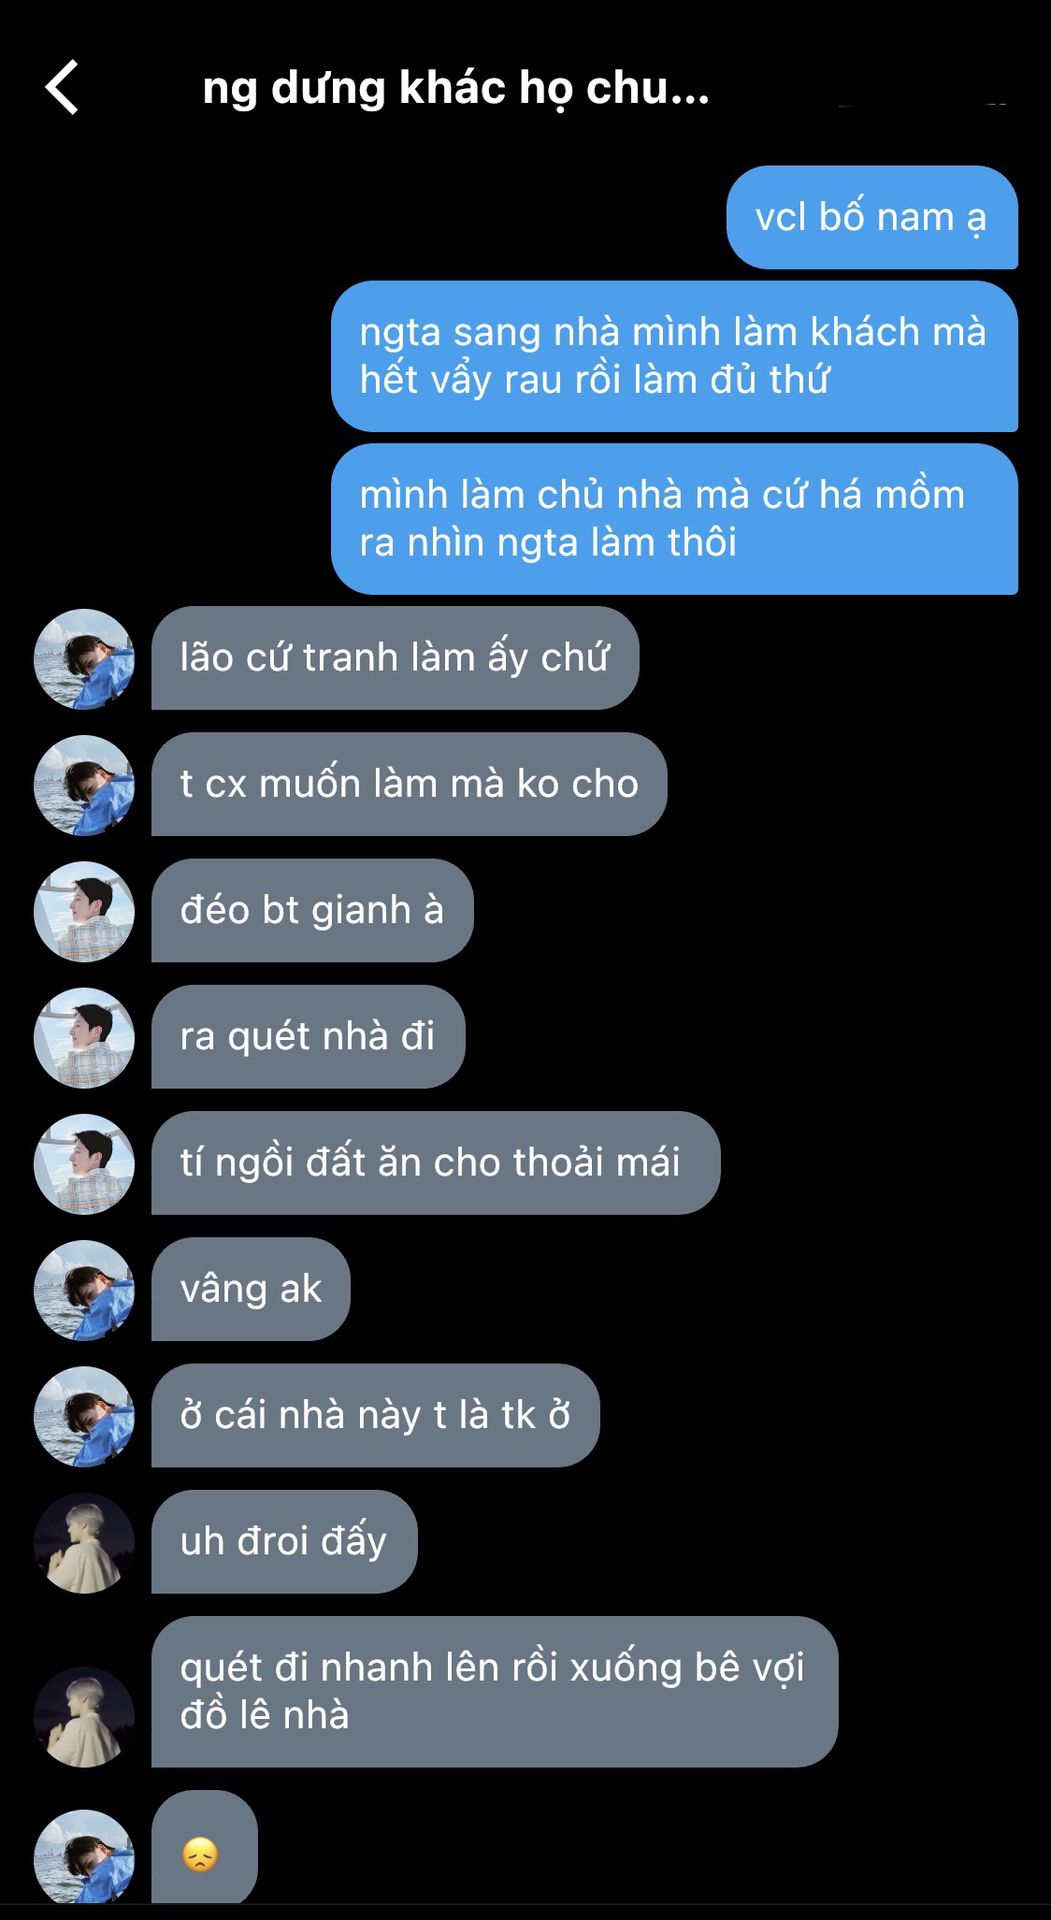
Task: Select the 'vcl bố nam ạ' message bubble
Action: (x=872, y=217)
